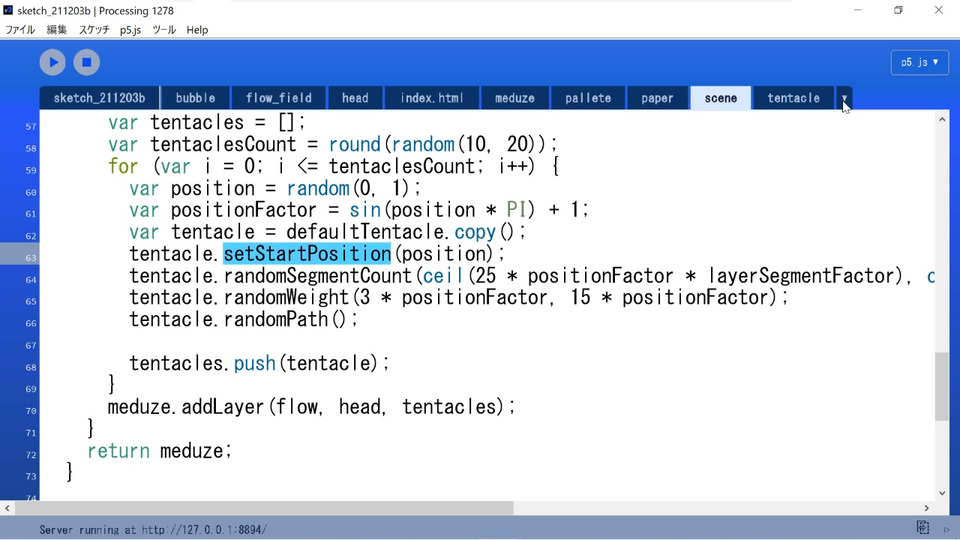Open the p5.js mode dropdown
The height and width of the screenshot is (540, 960).
(920, 62)
